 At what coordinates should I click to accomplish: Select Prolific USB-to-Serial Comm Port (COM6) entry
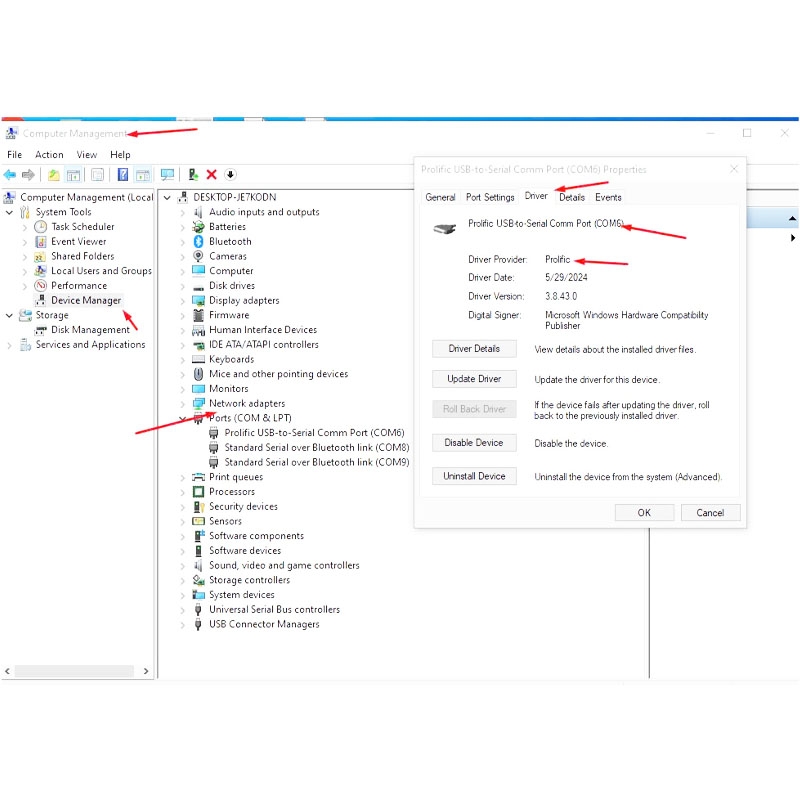[314, 433]
